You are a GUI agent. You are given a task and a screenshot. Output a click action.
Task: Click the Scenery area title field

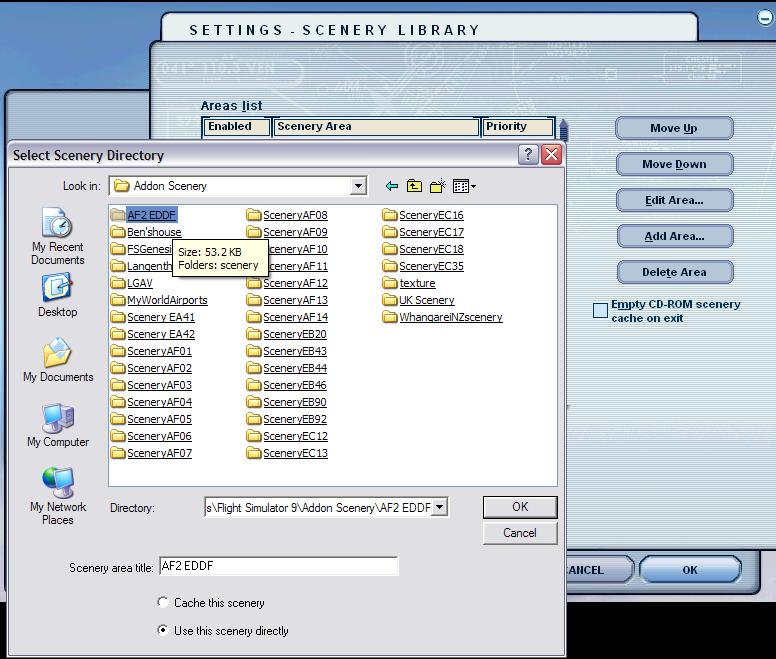tap(278, 567)
